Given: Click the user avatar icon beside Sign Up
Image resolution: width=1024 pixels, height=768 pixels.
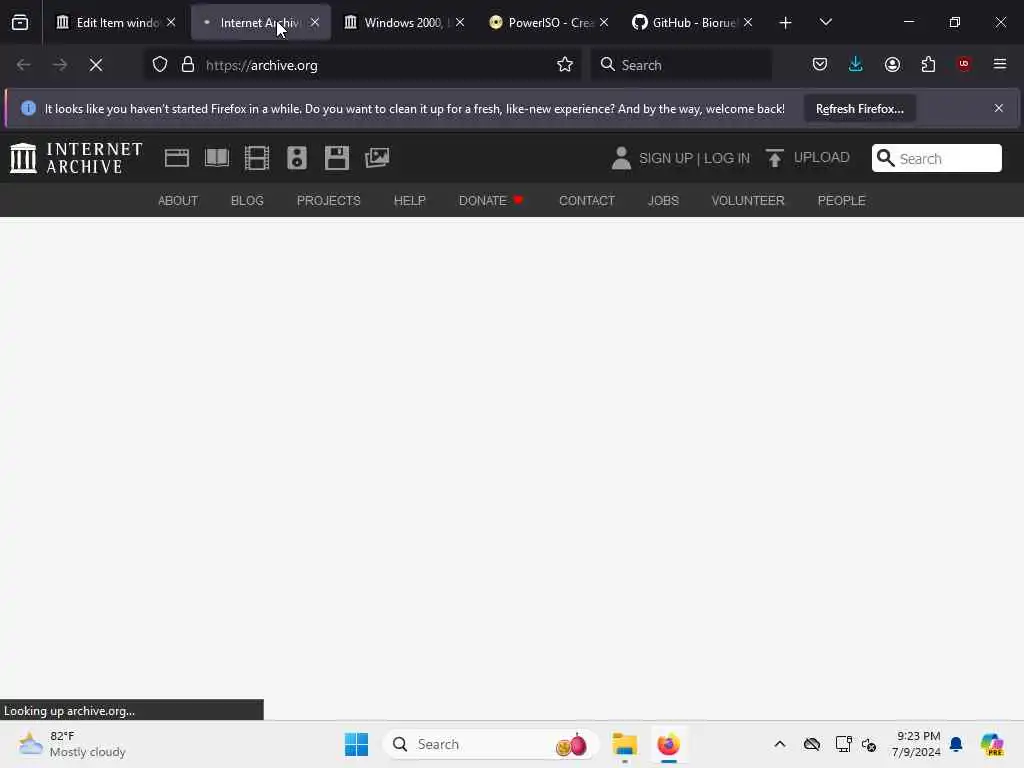Looking at the screenshot, I should click(621, 158).
